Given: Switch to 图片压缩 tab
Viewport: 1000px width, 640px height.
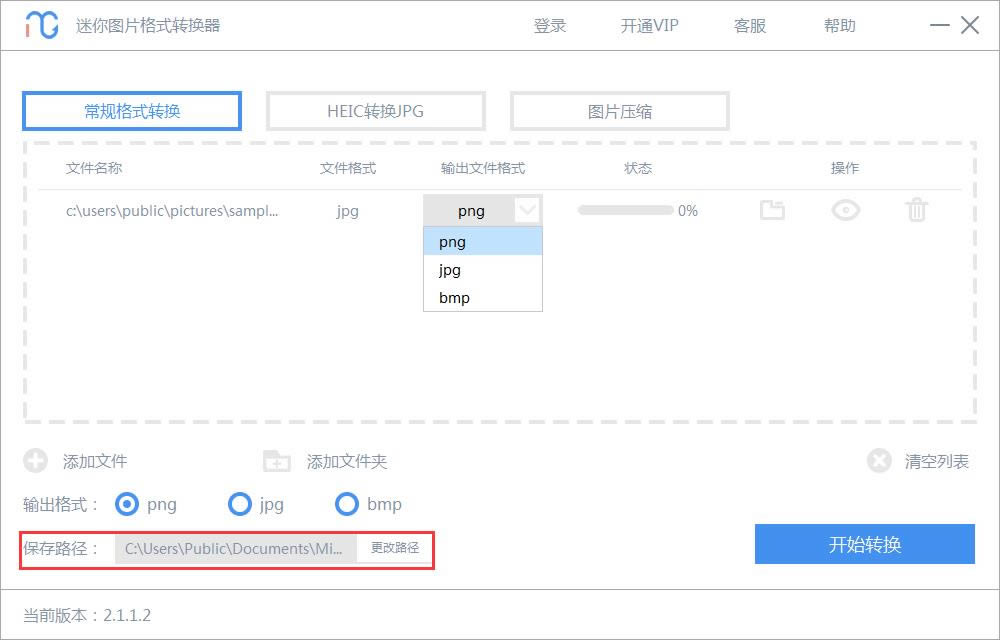Looking at the screenshot, I should pos(619,111).
